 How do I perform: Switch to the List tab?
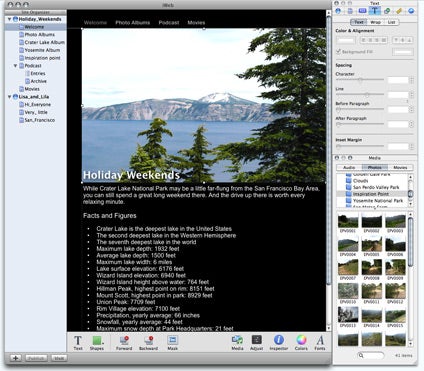391,22
